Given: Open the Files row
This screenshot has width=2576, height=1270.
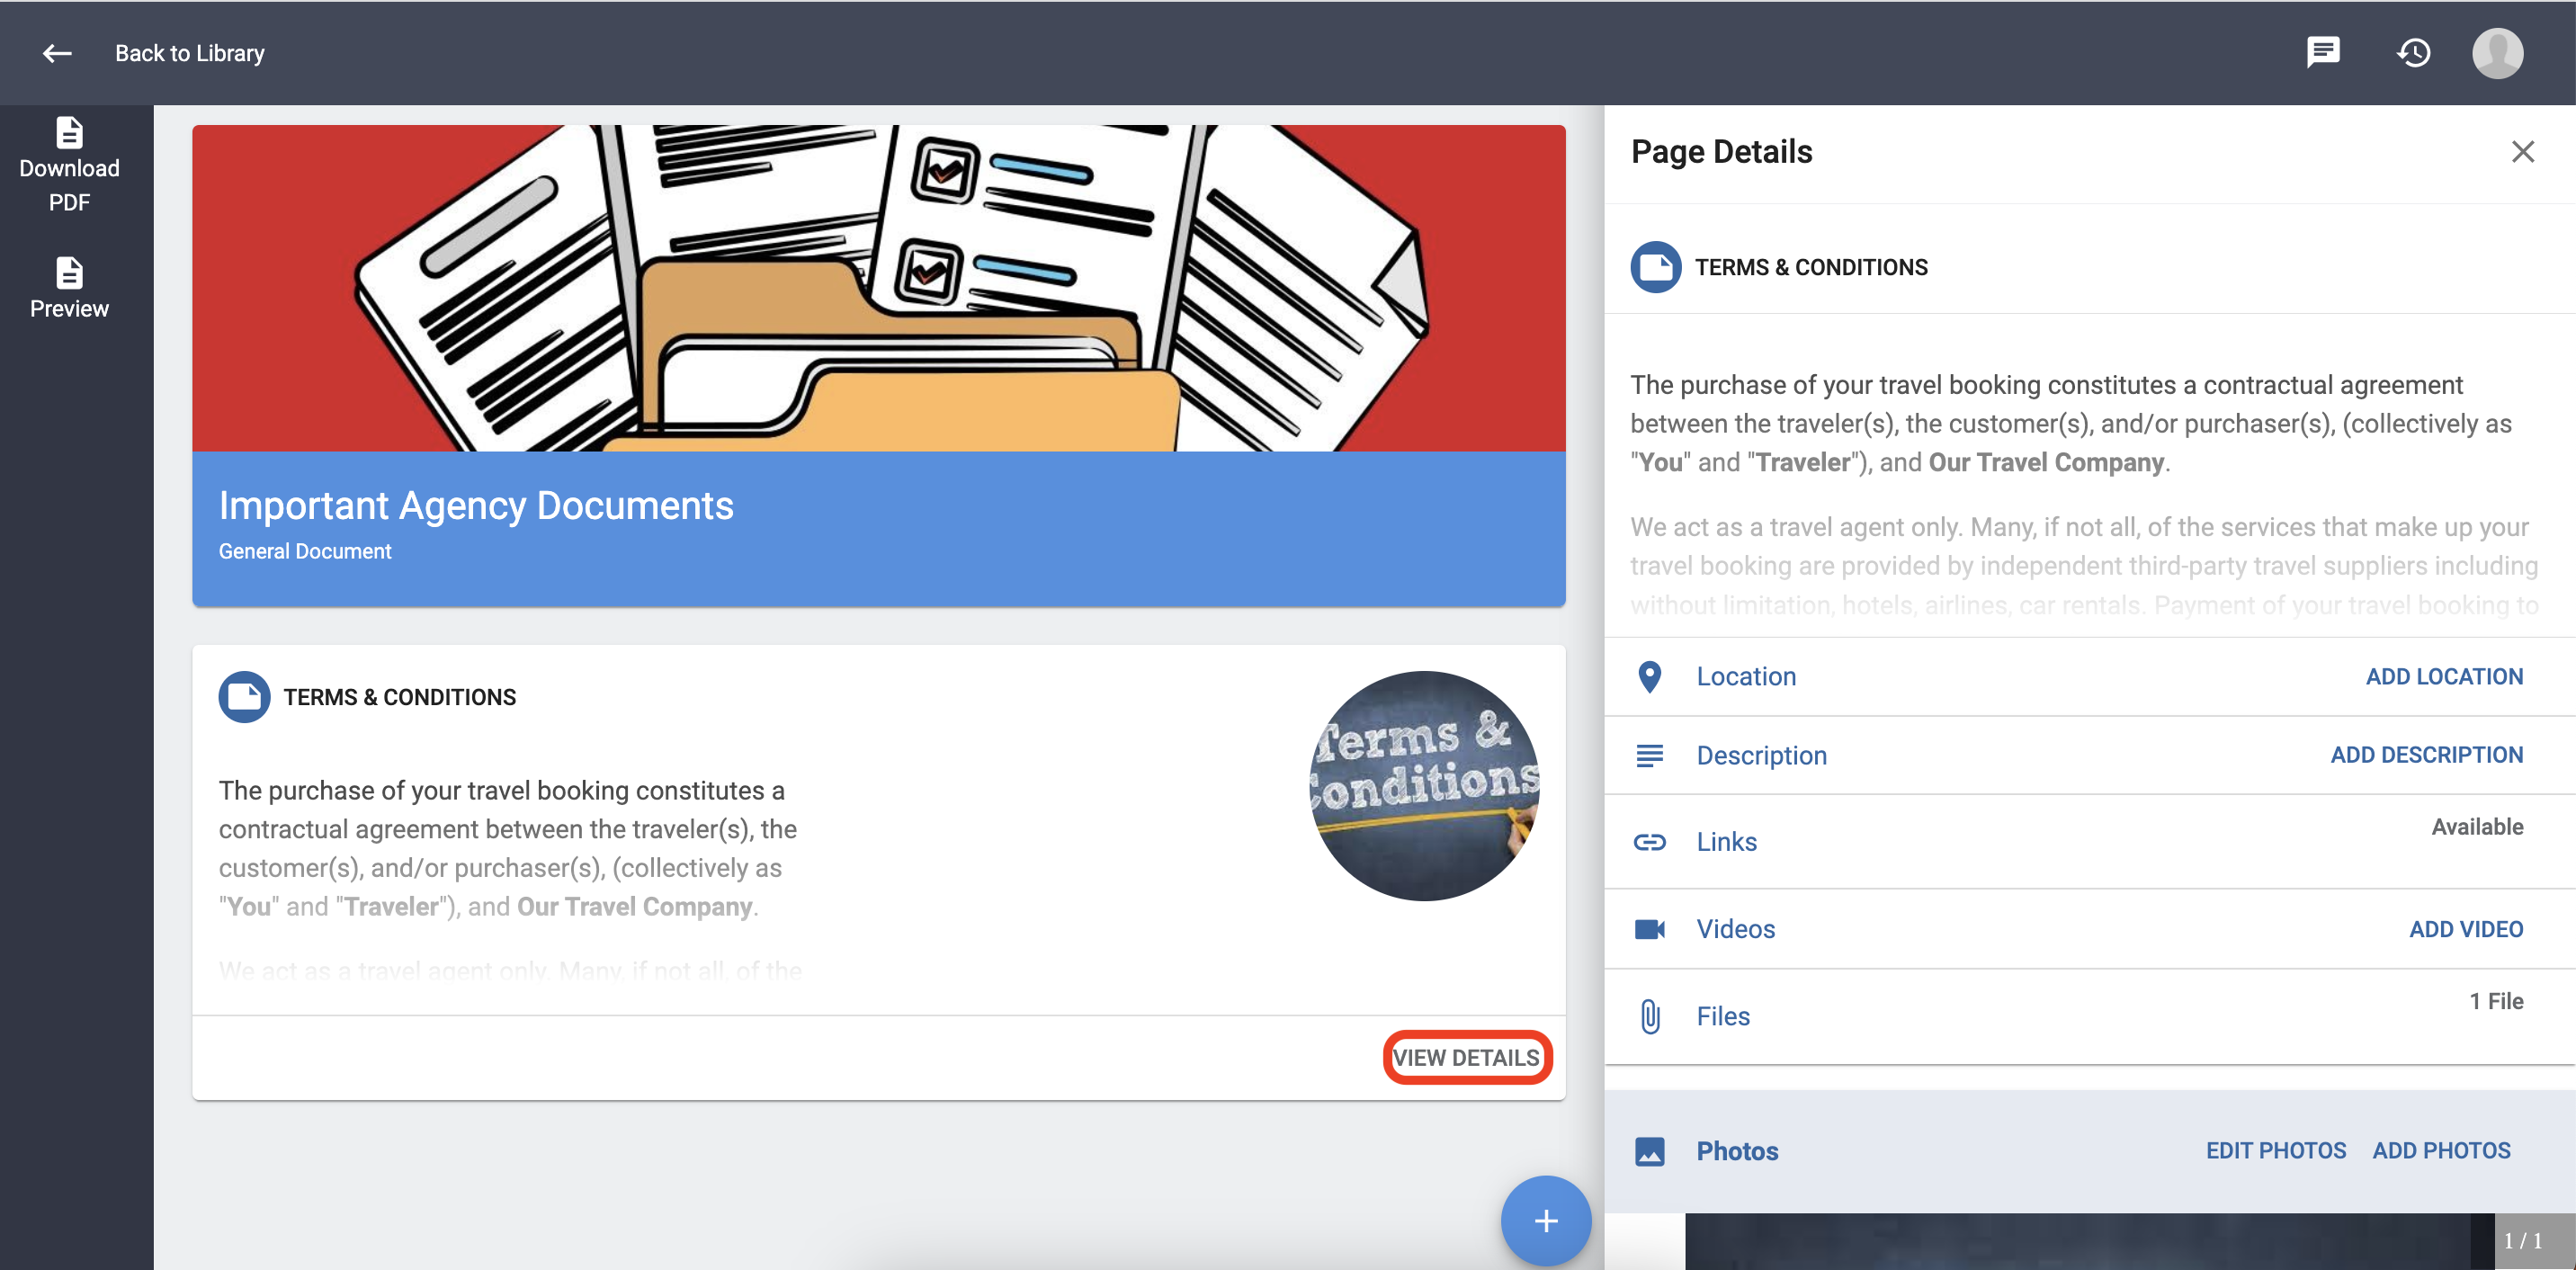Looking at the screenshot, I should (x=2089, y=1016).
